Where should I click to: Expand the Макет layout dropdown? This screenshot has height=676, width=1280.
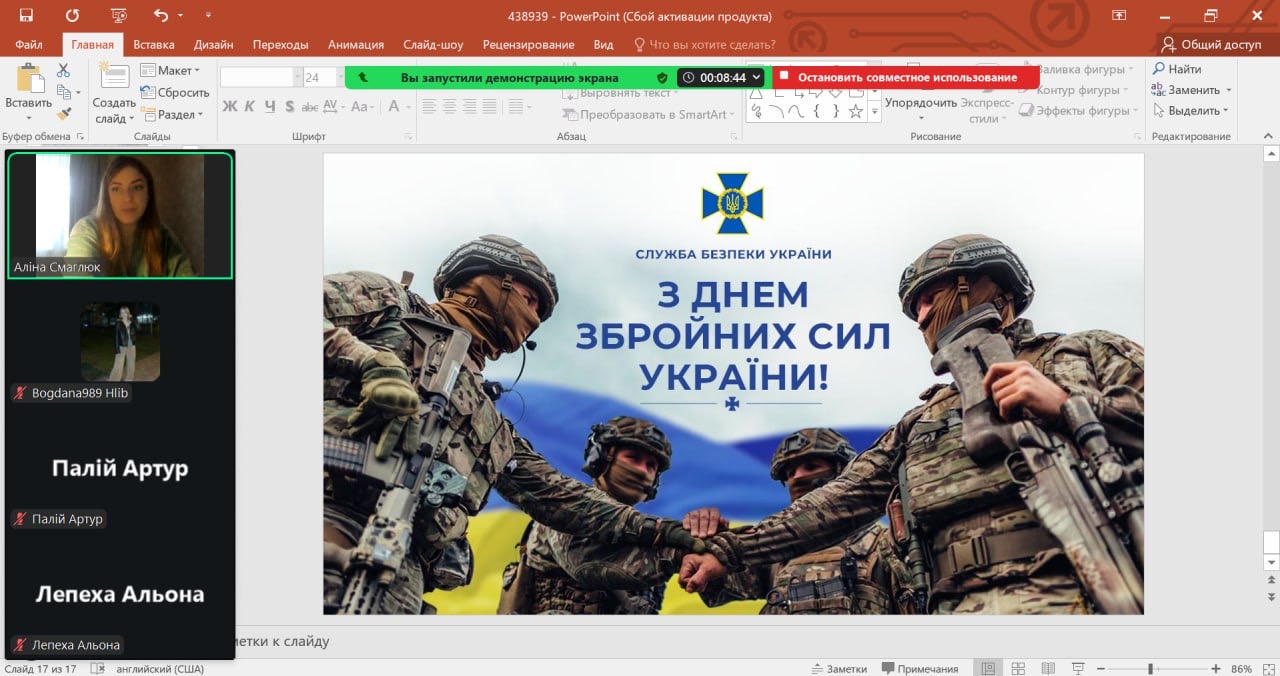[171, 71]
